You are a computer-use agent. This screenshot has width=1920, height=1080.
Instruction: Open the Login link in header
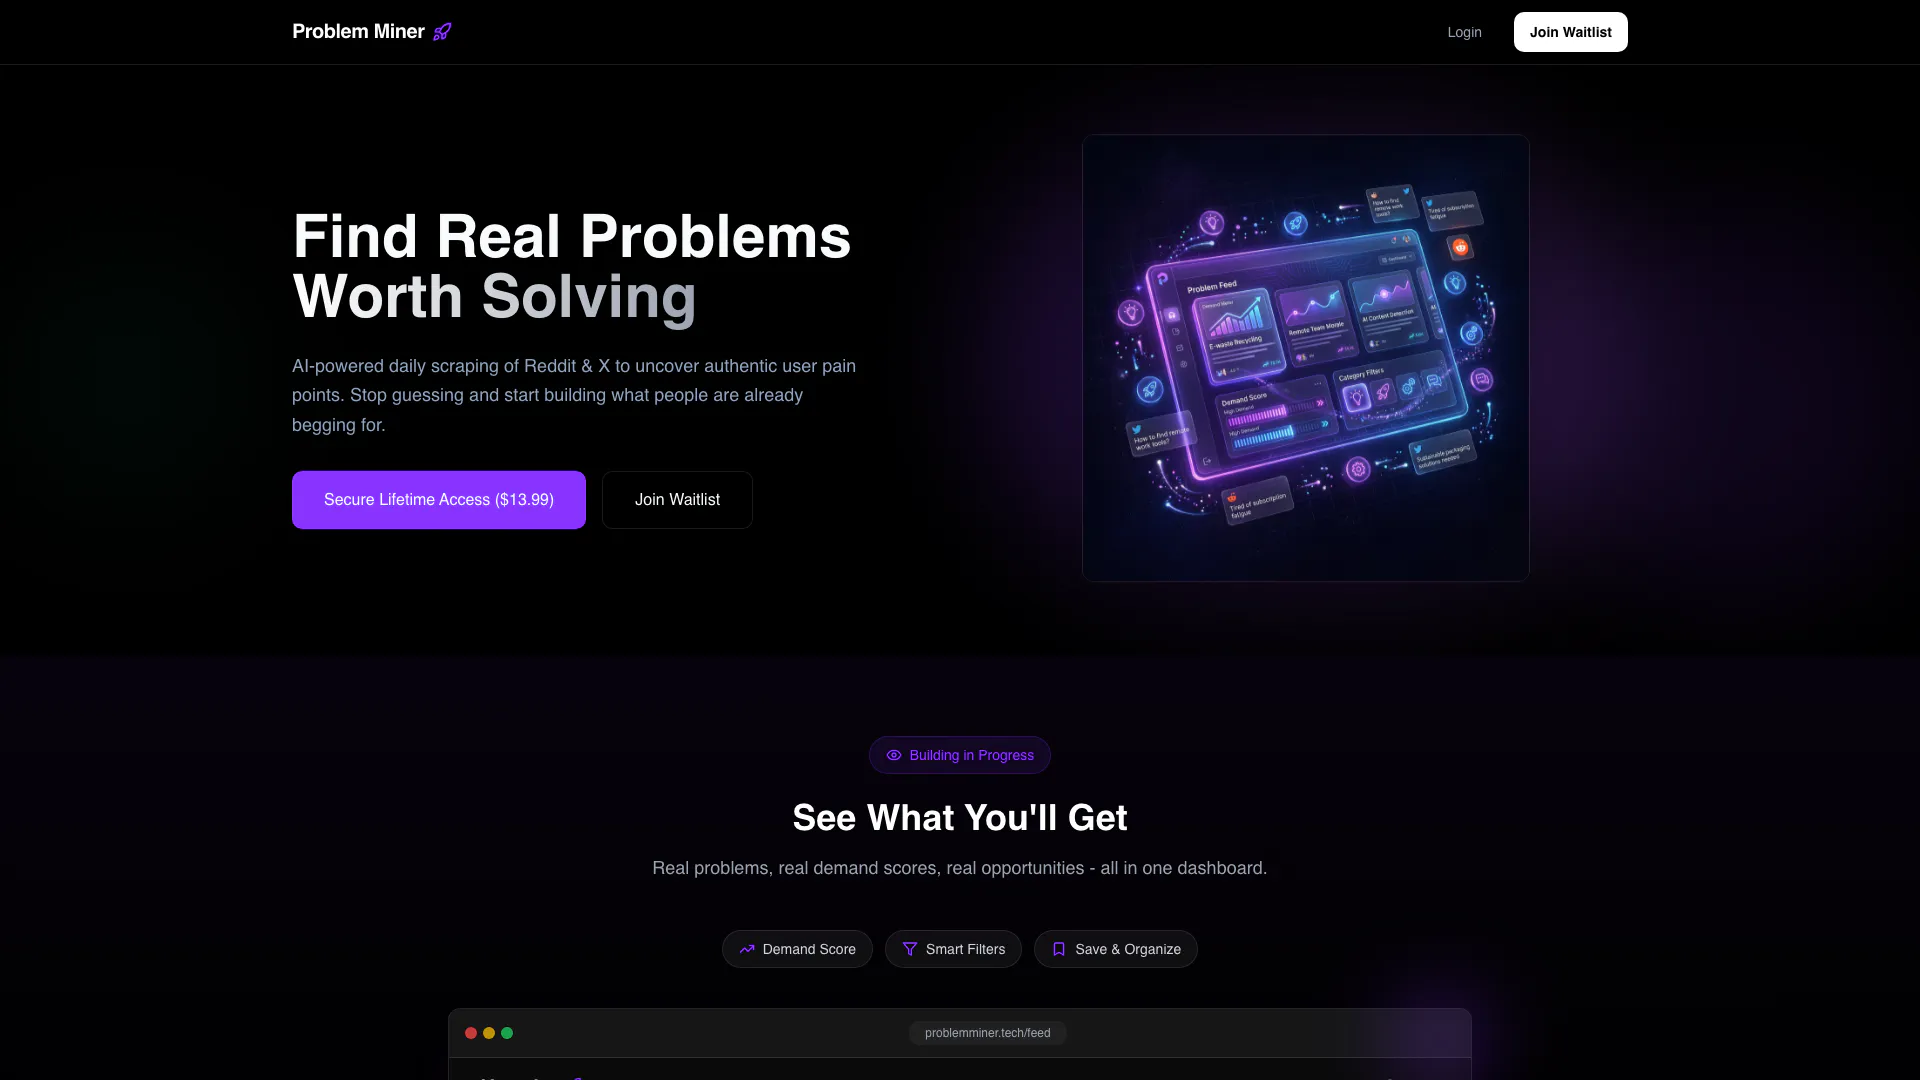click(x=1464, y=32)
